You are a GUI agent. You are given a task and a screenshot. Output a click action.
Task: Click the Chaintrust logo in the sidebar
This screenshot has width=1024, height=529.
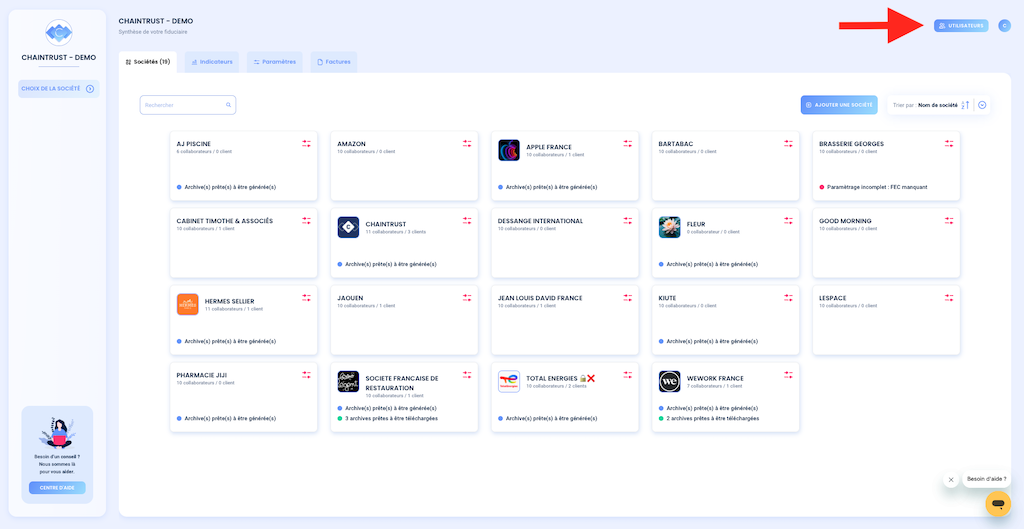(59, 33)
